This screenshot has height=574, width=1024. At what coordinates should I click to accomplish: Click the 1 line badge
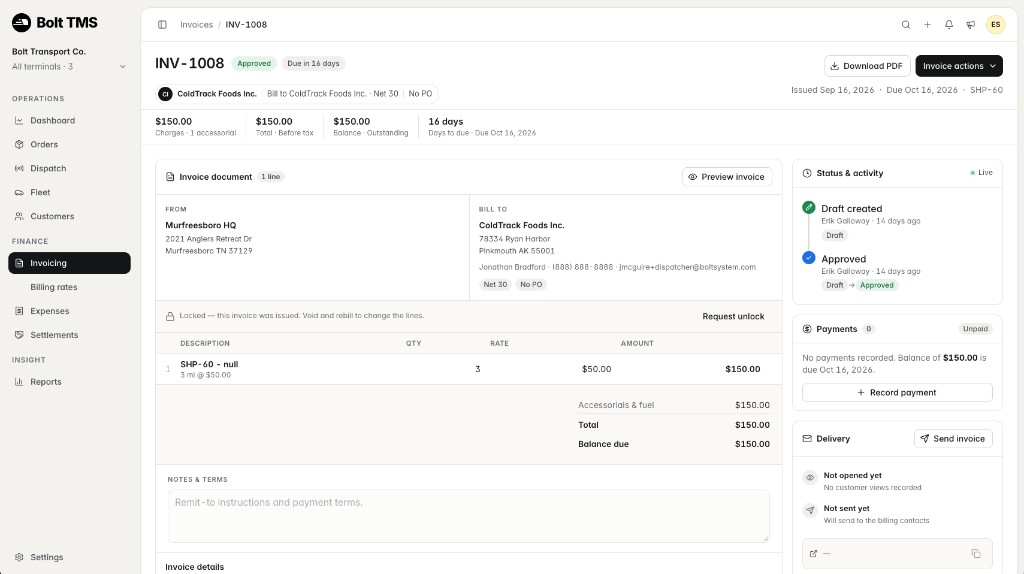pyautogui.click(x=270, y=177)
